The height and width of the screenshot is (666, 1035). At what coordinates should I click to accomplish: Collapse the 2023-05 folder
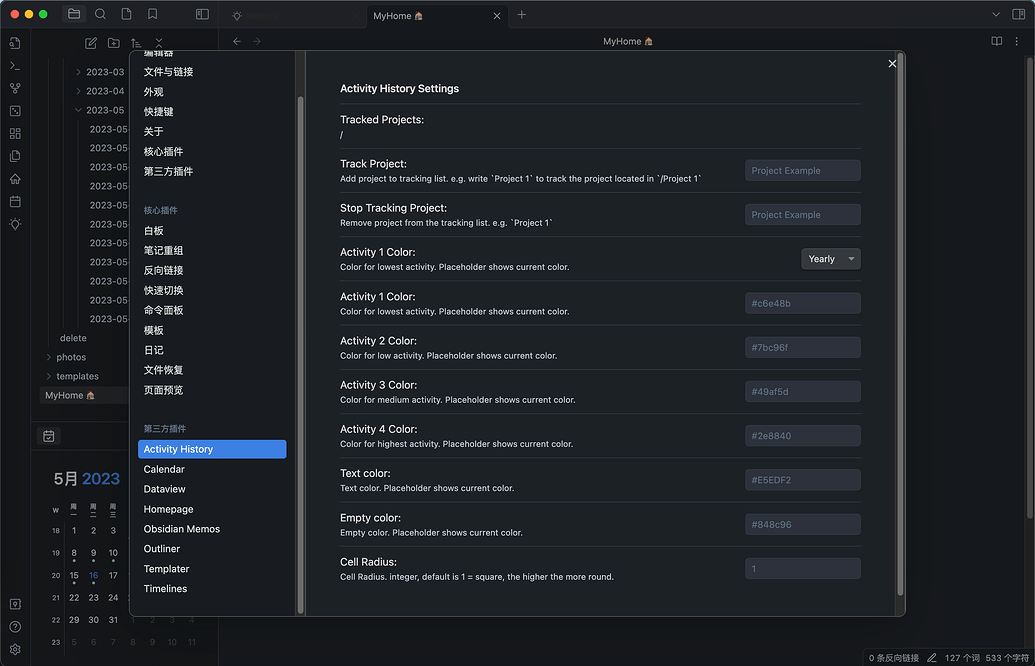(79, 110)
